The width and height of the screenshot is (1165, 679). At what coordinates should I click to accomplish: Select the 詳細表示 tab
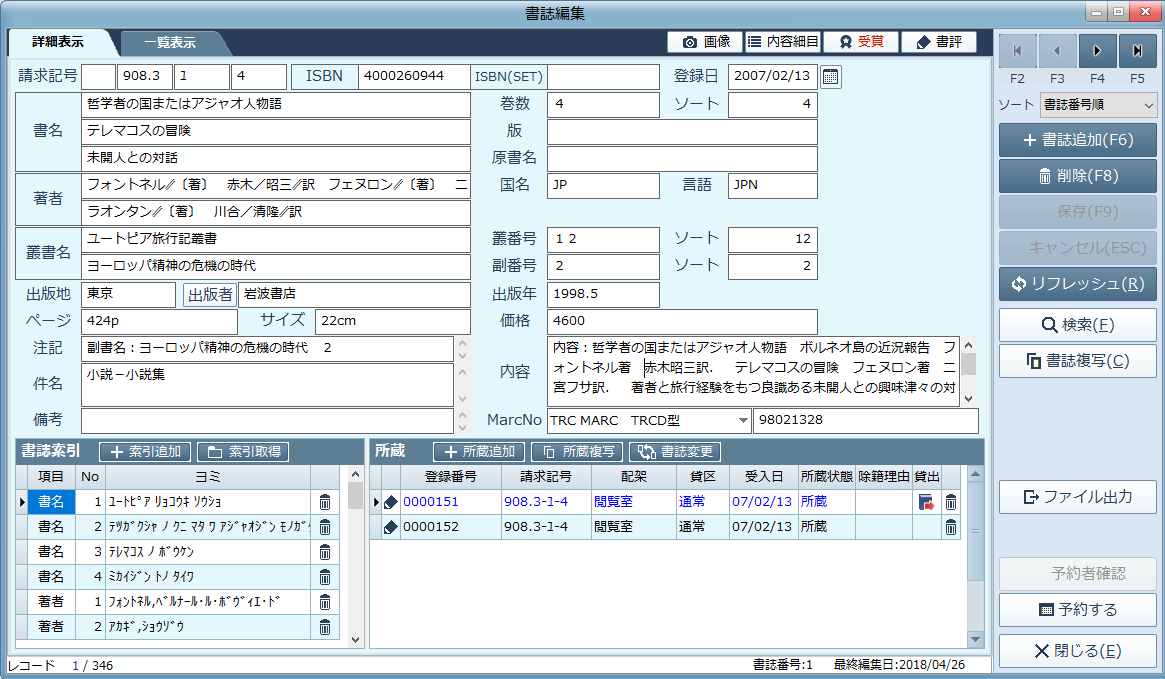pos(58,42)
